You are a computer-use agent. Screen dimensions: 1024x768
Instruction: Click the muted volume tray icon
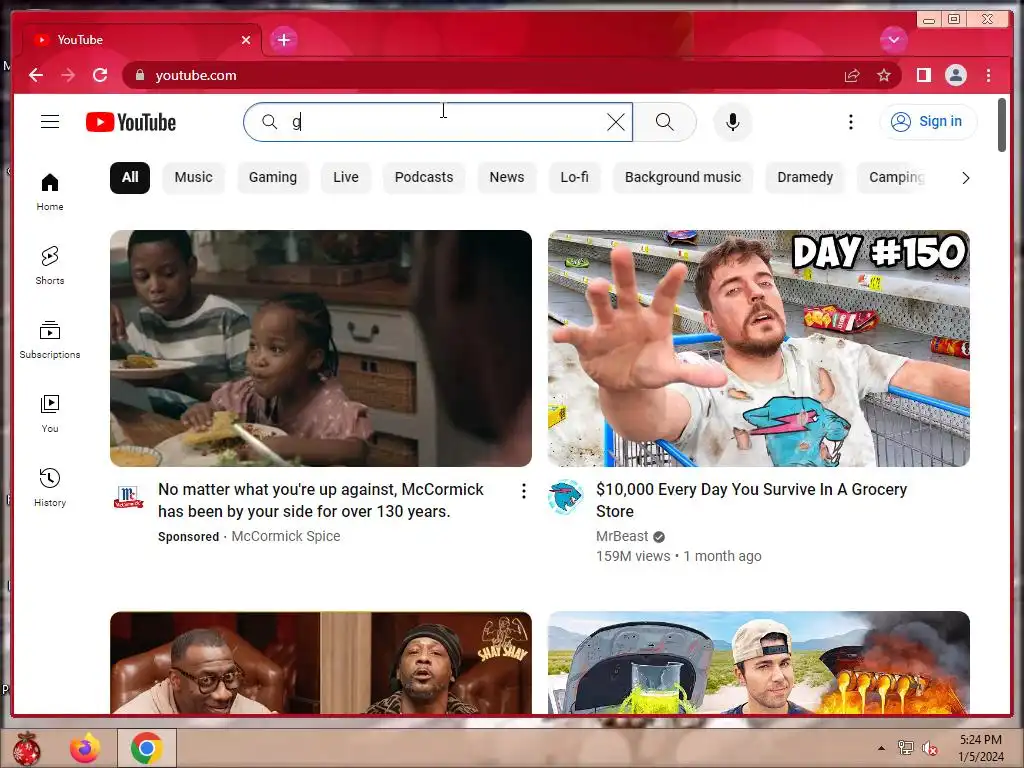pos(929,748)
